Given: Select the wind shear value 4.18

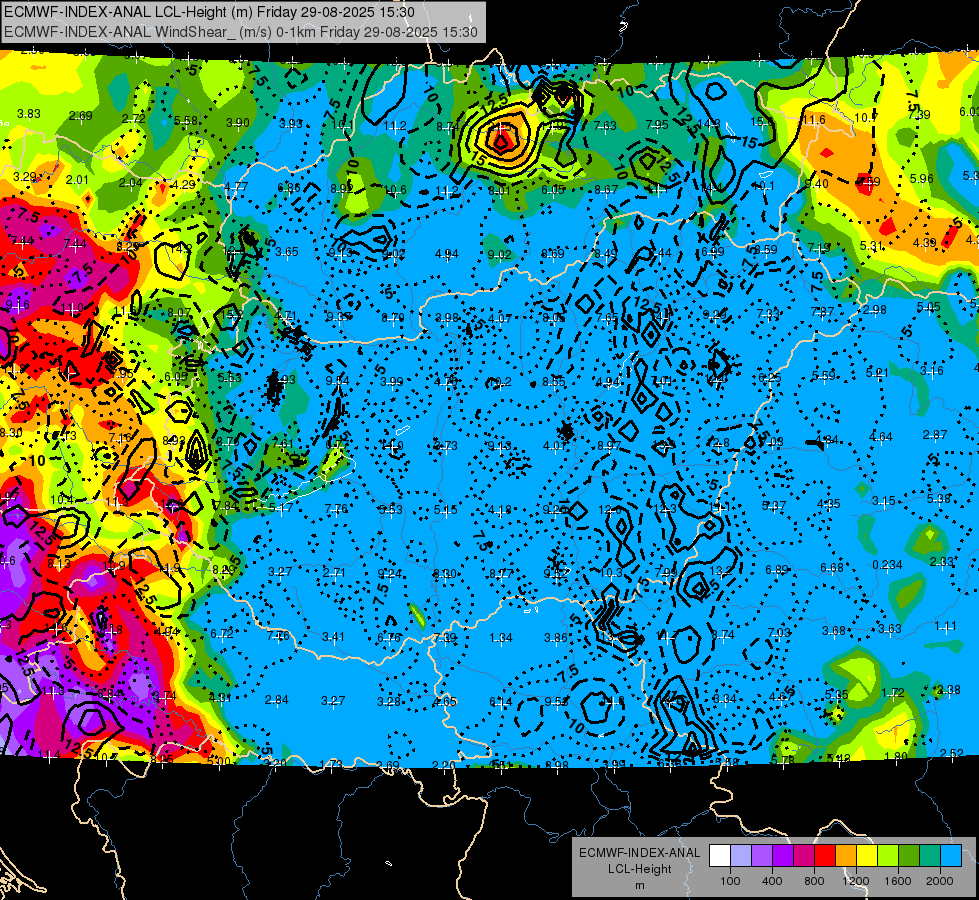Looking at the screenshot, I should point(500,510).
